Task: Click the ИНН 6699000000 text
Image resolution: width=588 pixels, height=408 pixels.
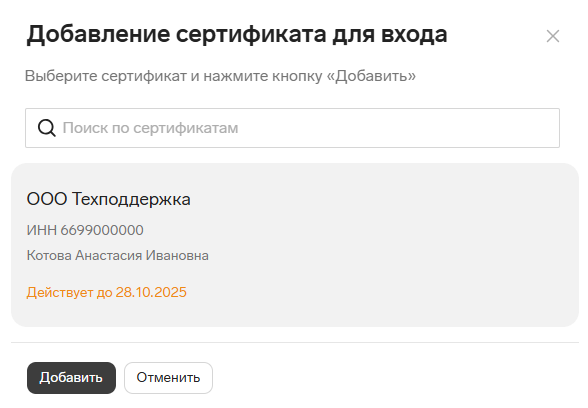Action: click(x=85, y=230)
